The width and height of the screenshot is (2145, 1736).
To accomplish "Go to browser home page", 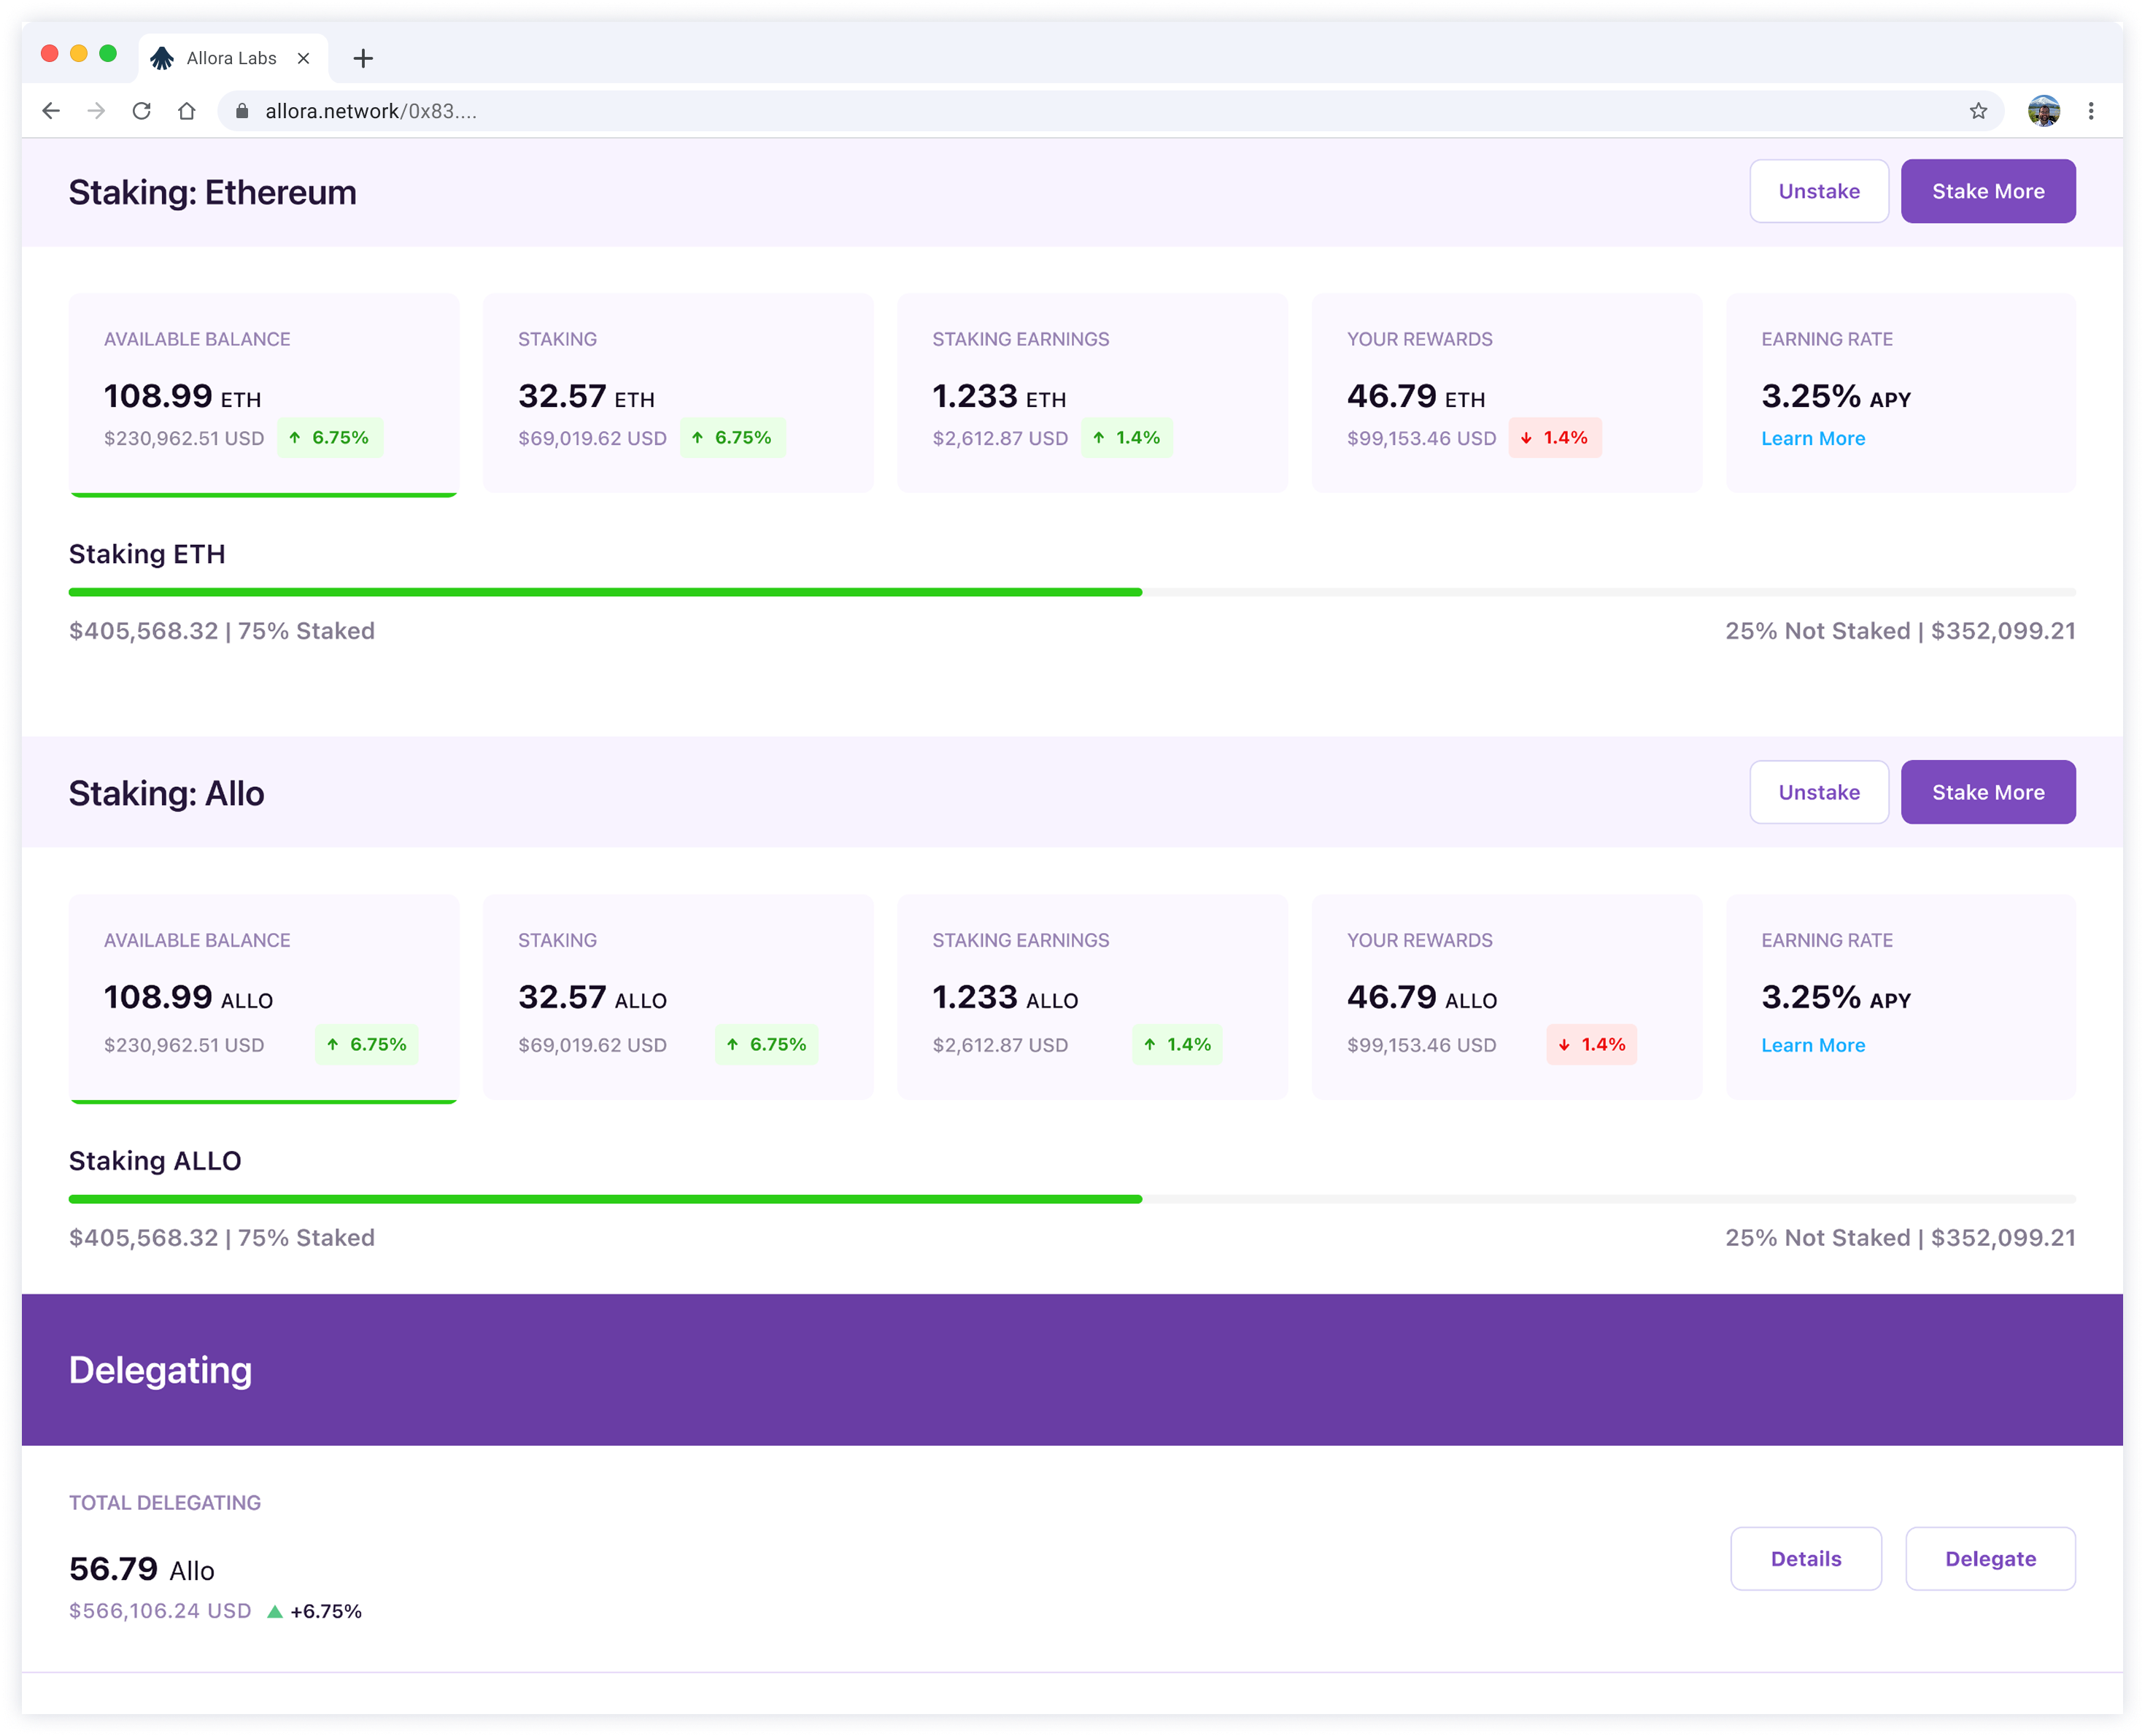I will click(187, 111).
